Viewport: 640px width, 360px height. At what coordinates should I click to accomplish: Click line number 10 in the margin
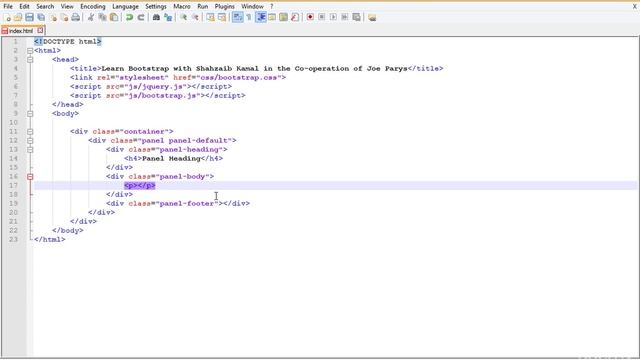point(13,122)
